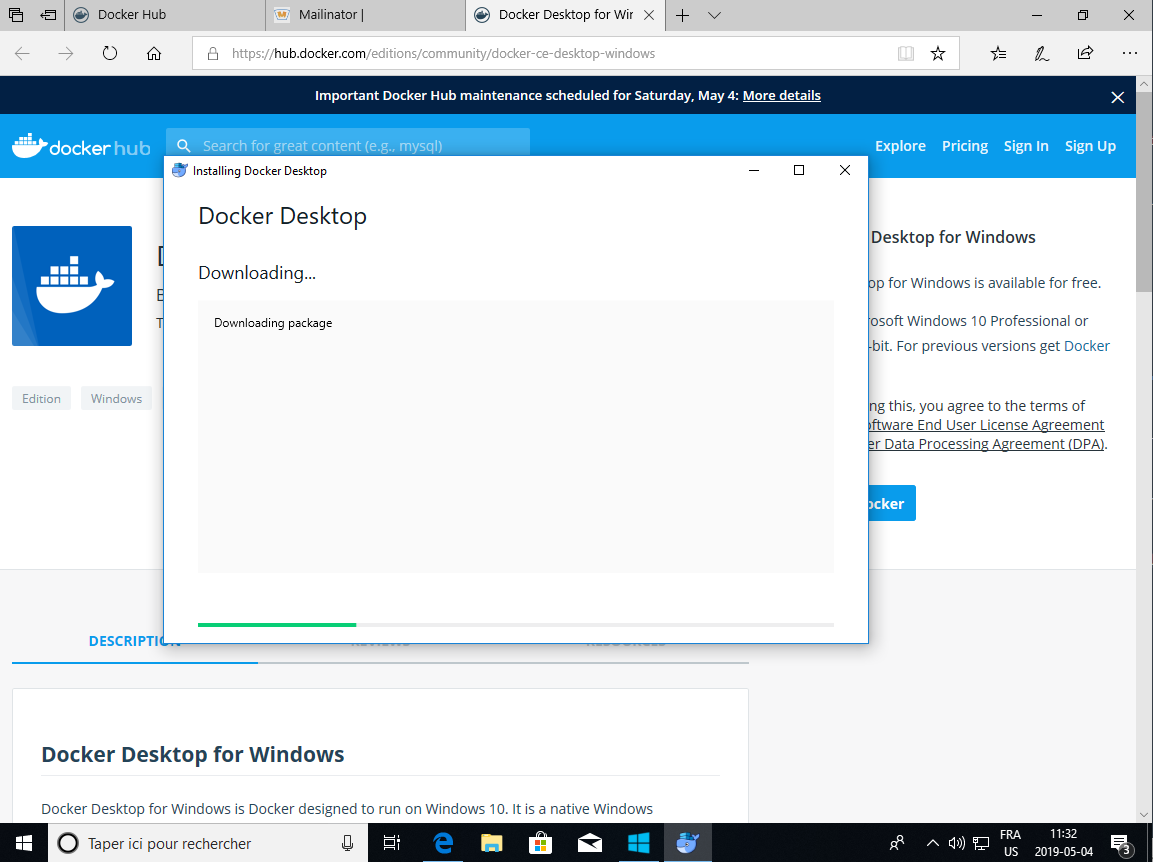
Task: Click Sign Up in Docker header
Action: 1090,146
